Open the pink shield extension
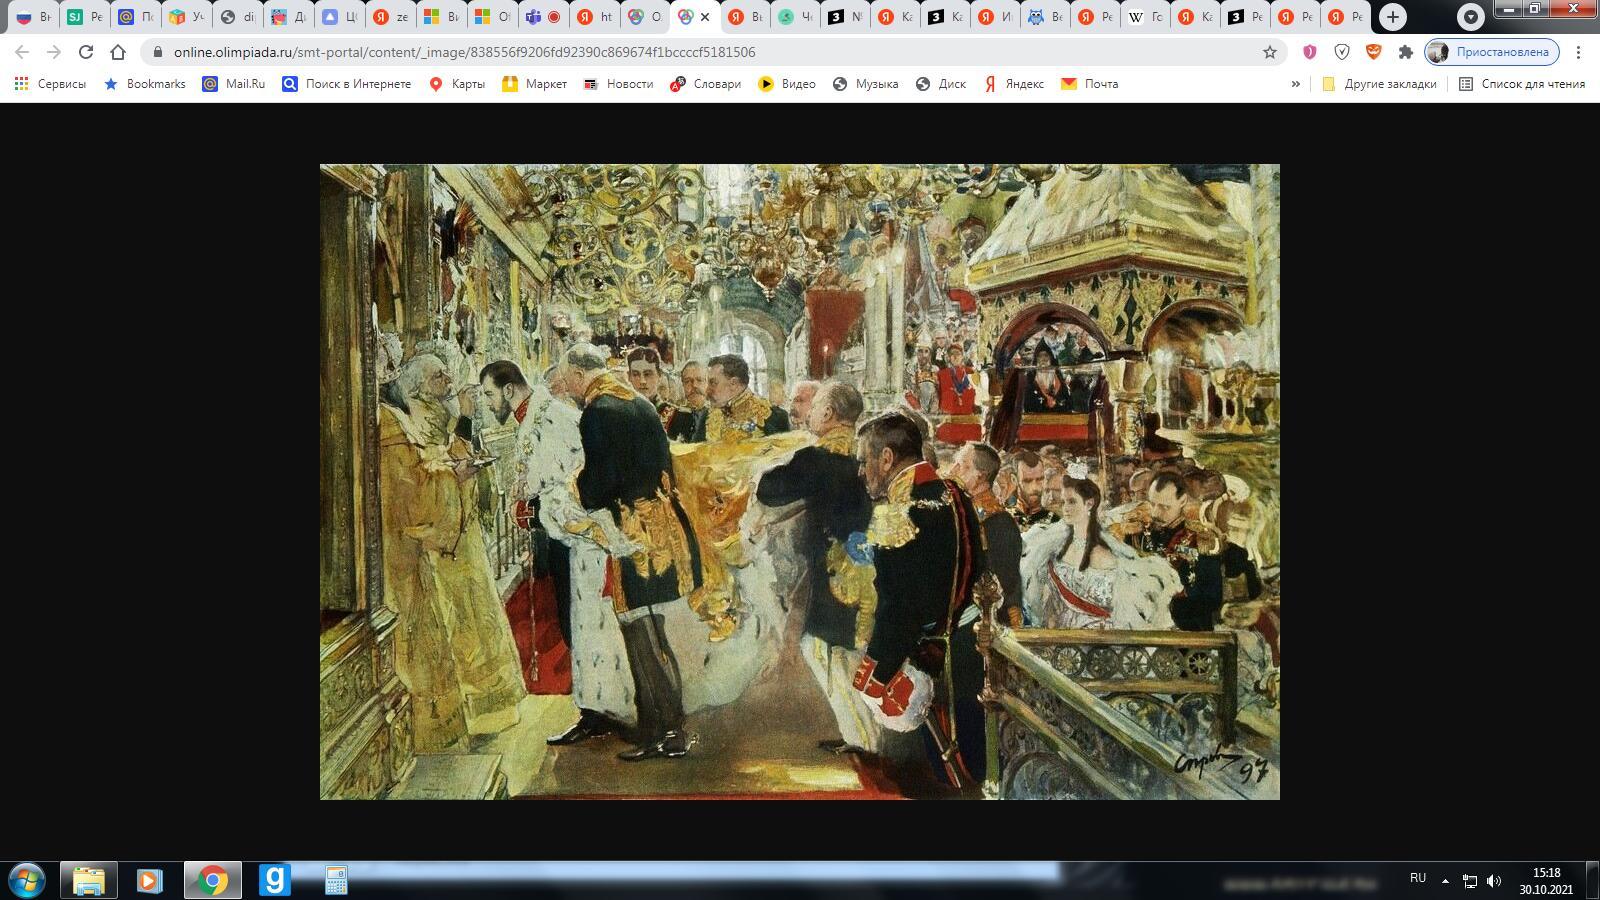Viewport: 1600px width, 900px height. tap(1310, 52)
